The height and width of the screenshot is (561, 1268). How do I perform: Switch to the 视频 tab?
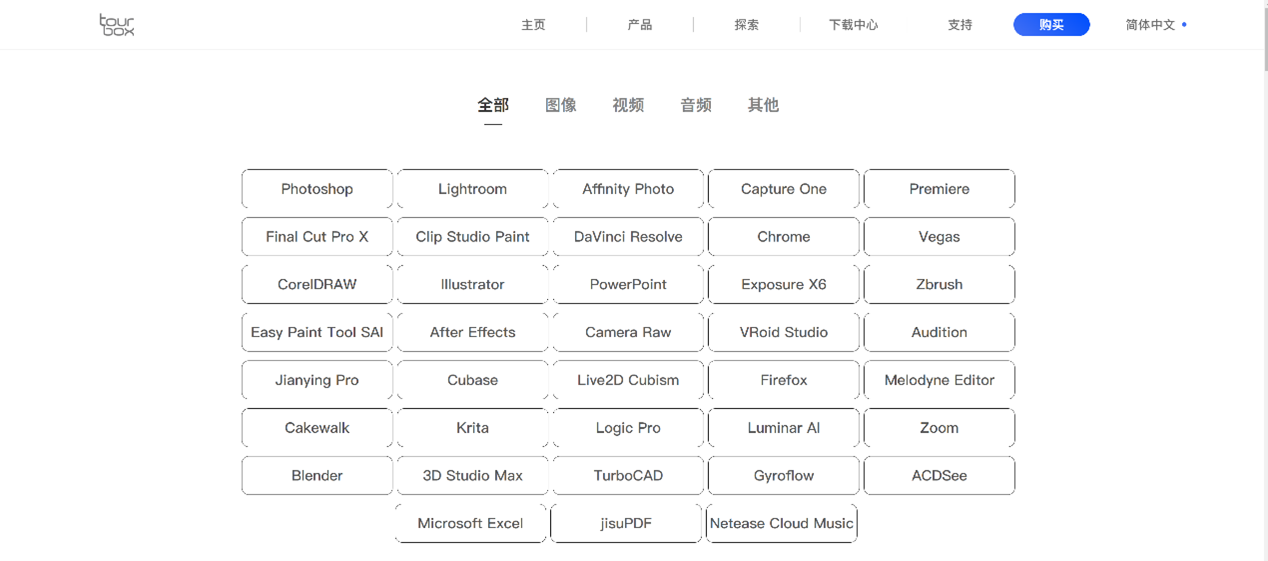pos(628,105)
